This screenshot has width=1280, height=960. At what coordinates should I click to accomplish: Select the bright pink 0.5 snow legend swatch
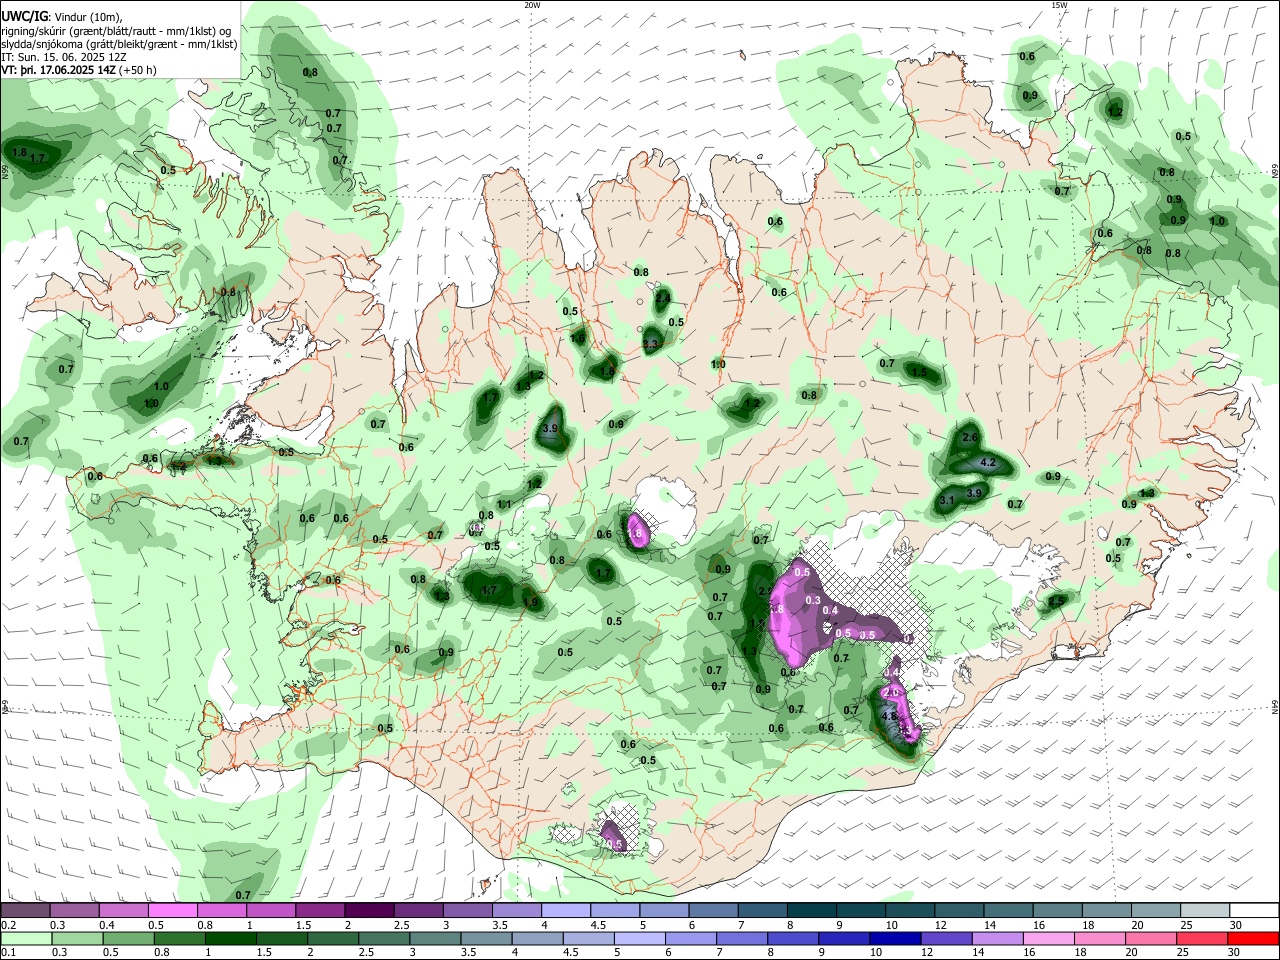pyautogui.click(x=173, y=910)
